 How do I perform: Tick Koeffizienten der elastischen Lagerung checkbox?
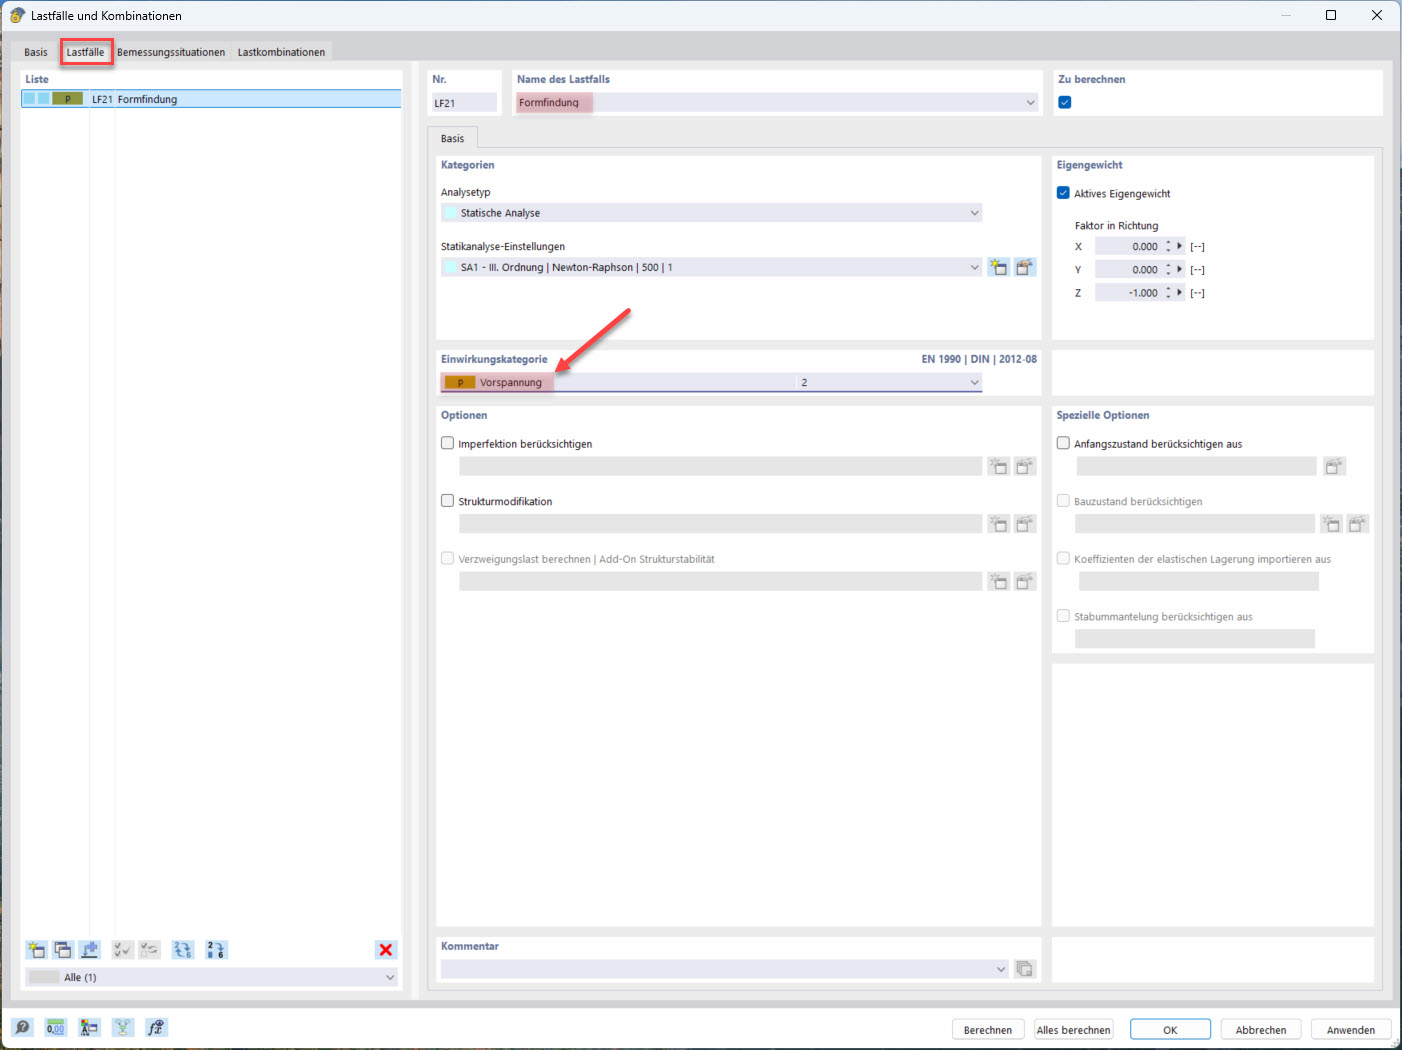pos(1063,559)
